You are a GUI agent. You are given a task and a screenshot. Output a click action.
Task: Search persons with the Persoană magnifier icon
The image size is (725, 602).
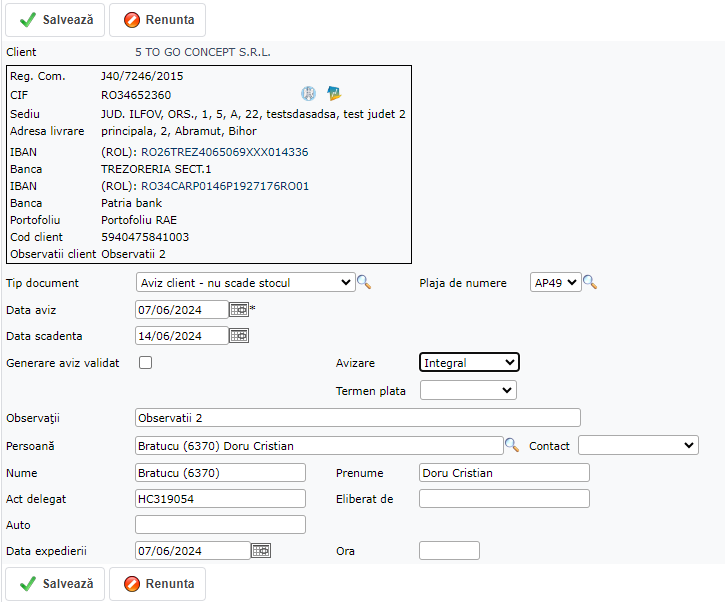pos(511,445)
